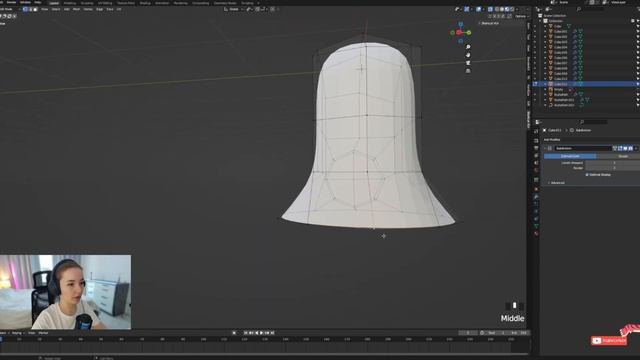
Task: Click the Add Modifier button
Action: point(552,140)
